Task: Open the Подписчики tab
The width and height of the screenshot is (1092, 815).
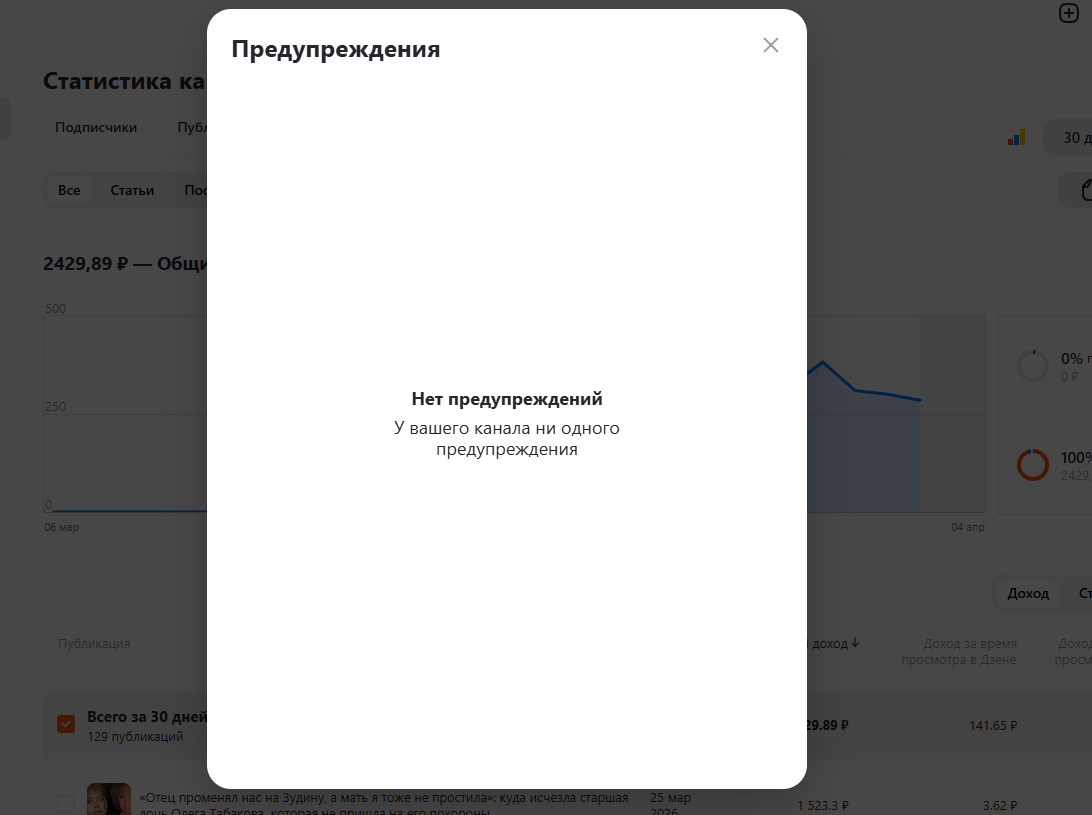Action: [96, 127]
